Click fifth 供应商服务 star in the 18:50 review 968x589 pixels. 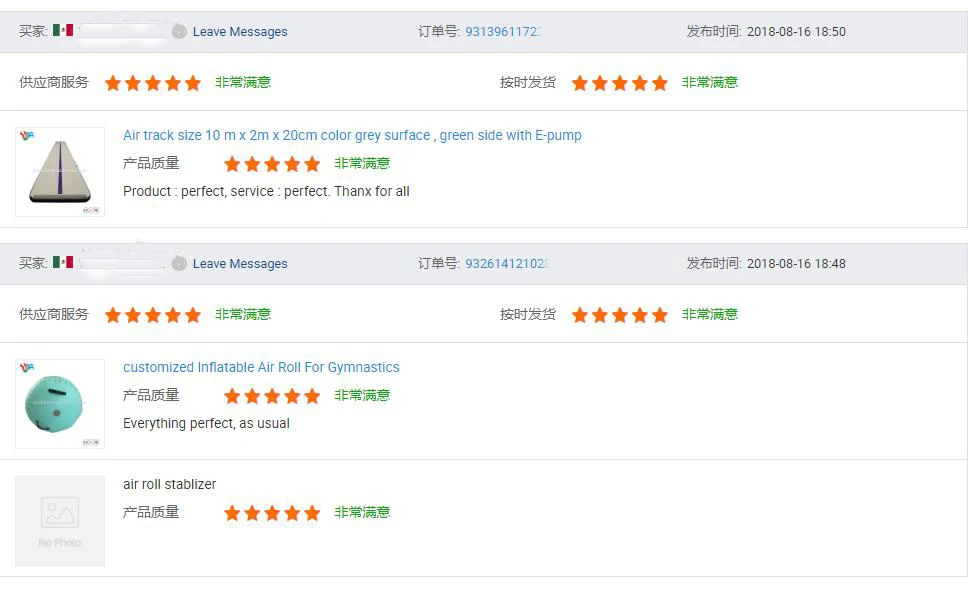(x=193, y=83)
